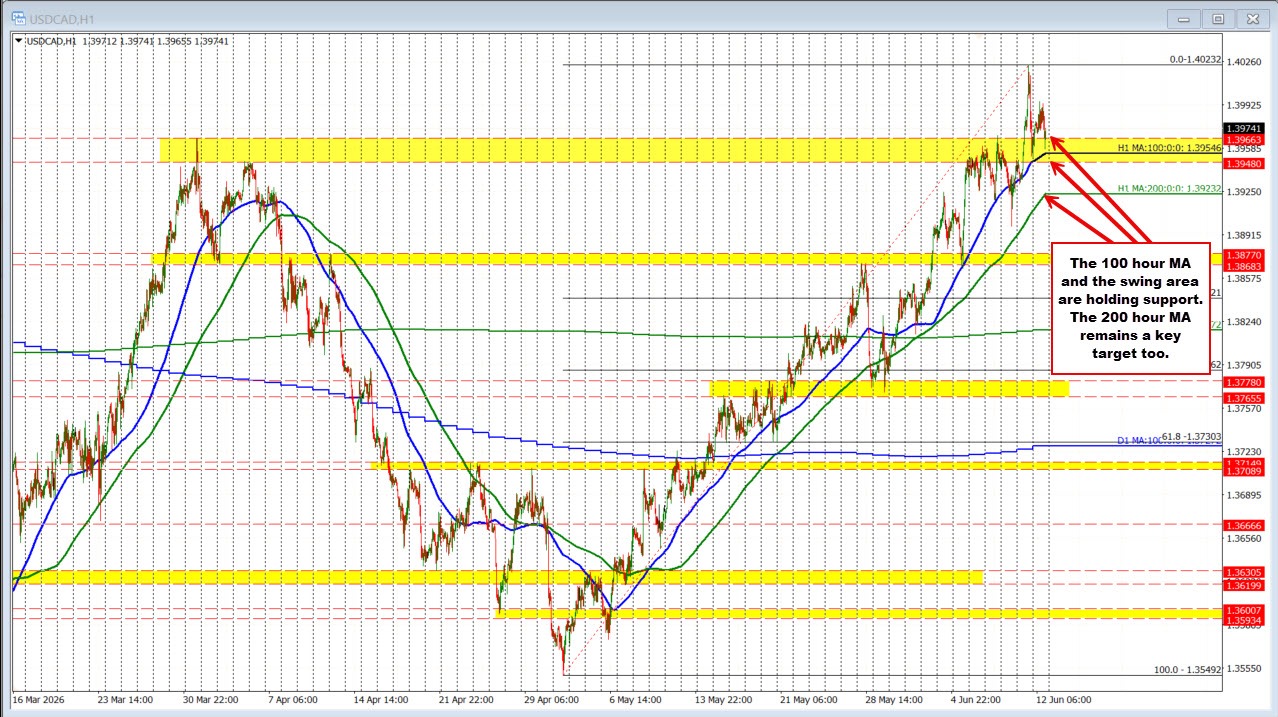Click the price scale value 1.39925
The height and width of the screenshot is (717, 1278).
click(x=1245, y=105)
